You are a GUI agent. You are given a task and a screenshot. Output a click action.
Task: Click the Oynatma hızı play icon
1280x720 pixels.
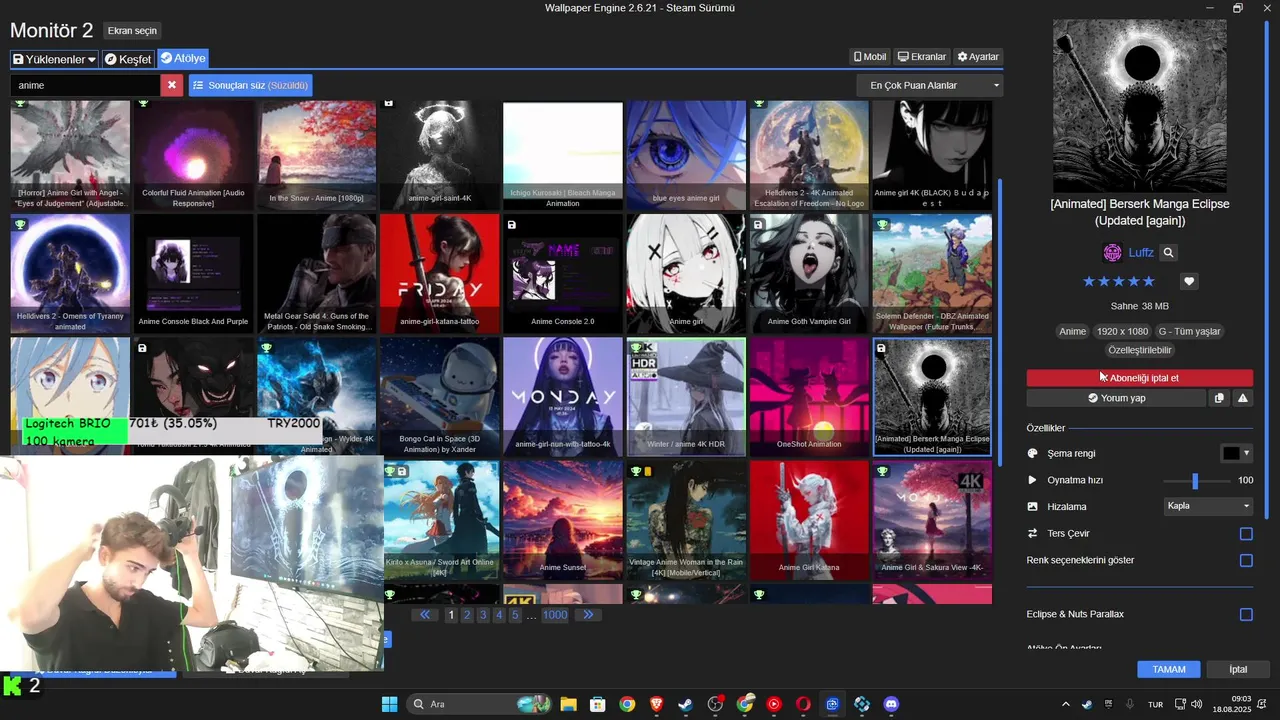[x=1033, y=480]
